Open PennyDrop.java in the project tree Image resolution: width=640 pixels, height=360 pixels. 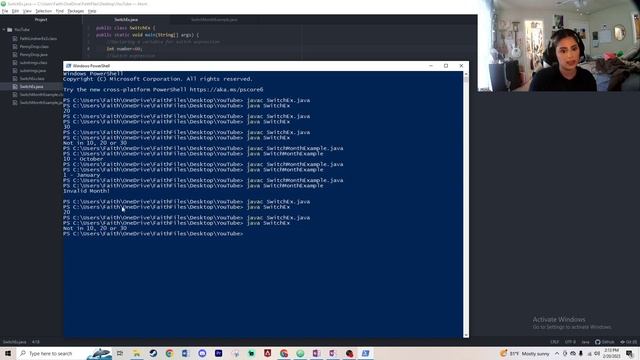click(x=33, y=55)
